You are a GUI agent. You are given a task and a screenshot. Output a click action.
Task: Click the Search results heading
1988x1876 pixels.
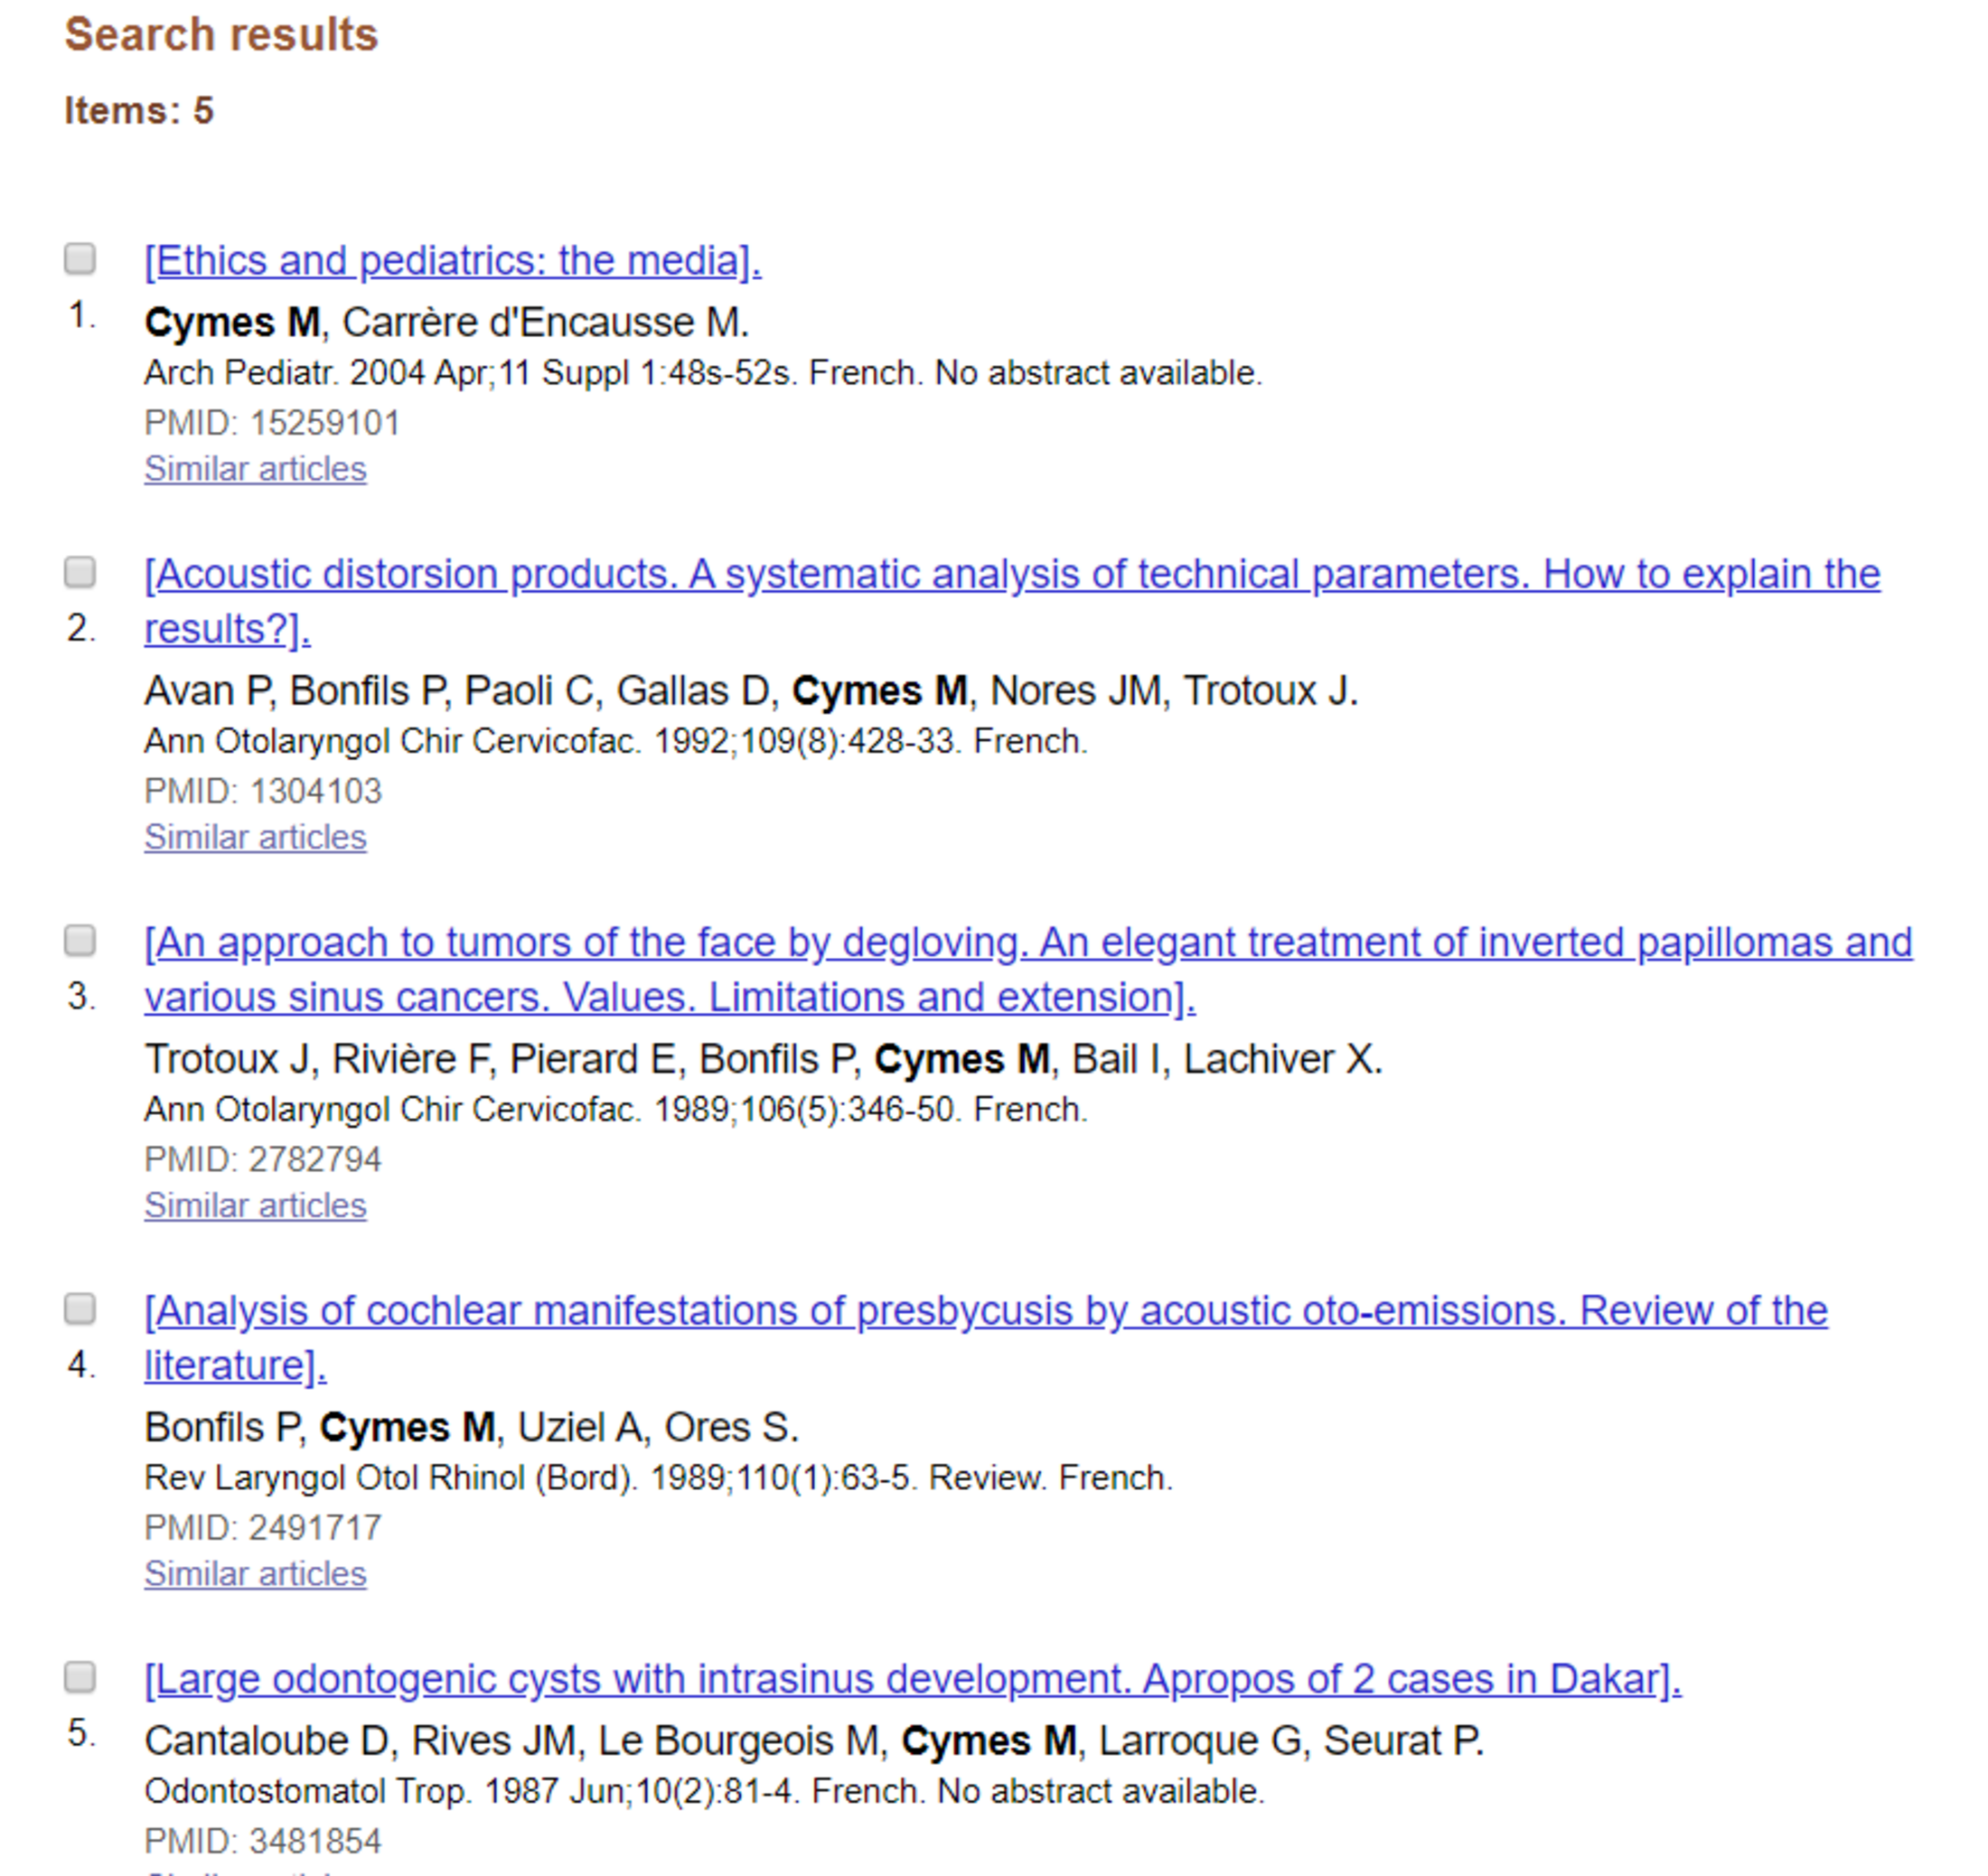(221, 35)
